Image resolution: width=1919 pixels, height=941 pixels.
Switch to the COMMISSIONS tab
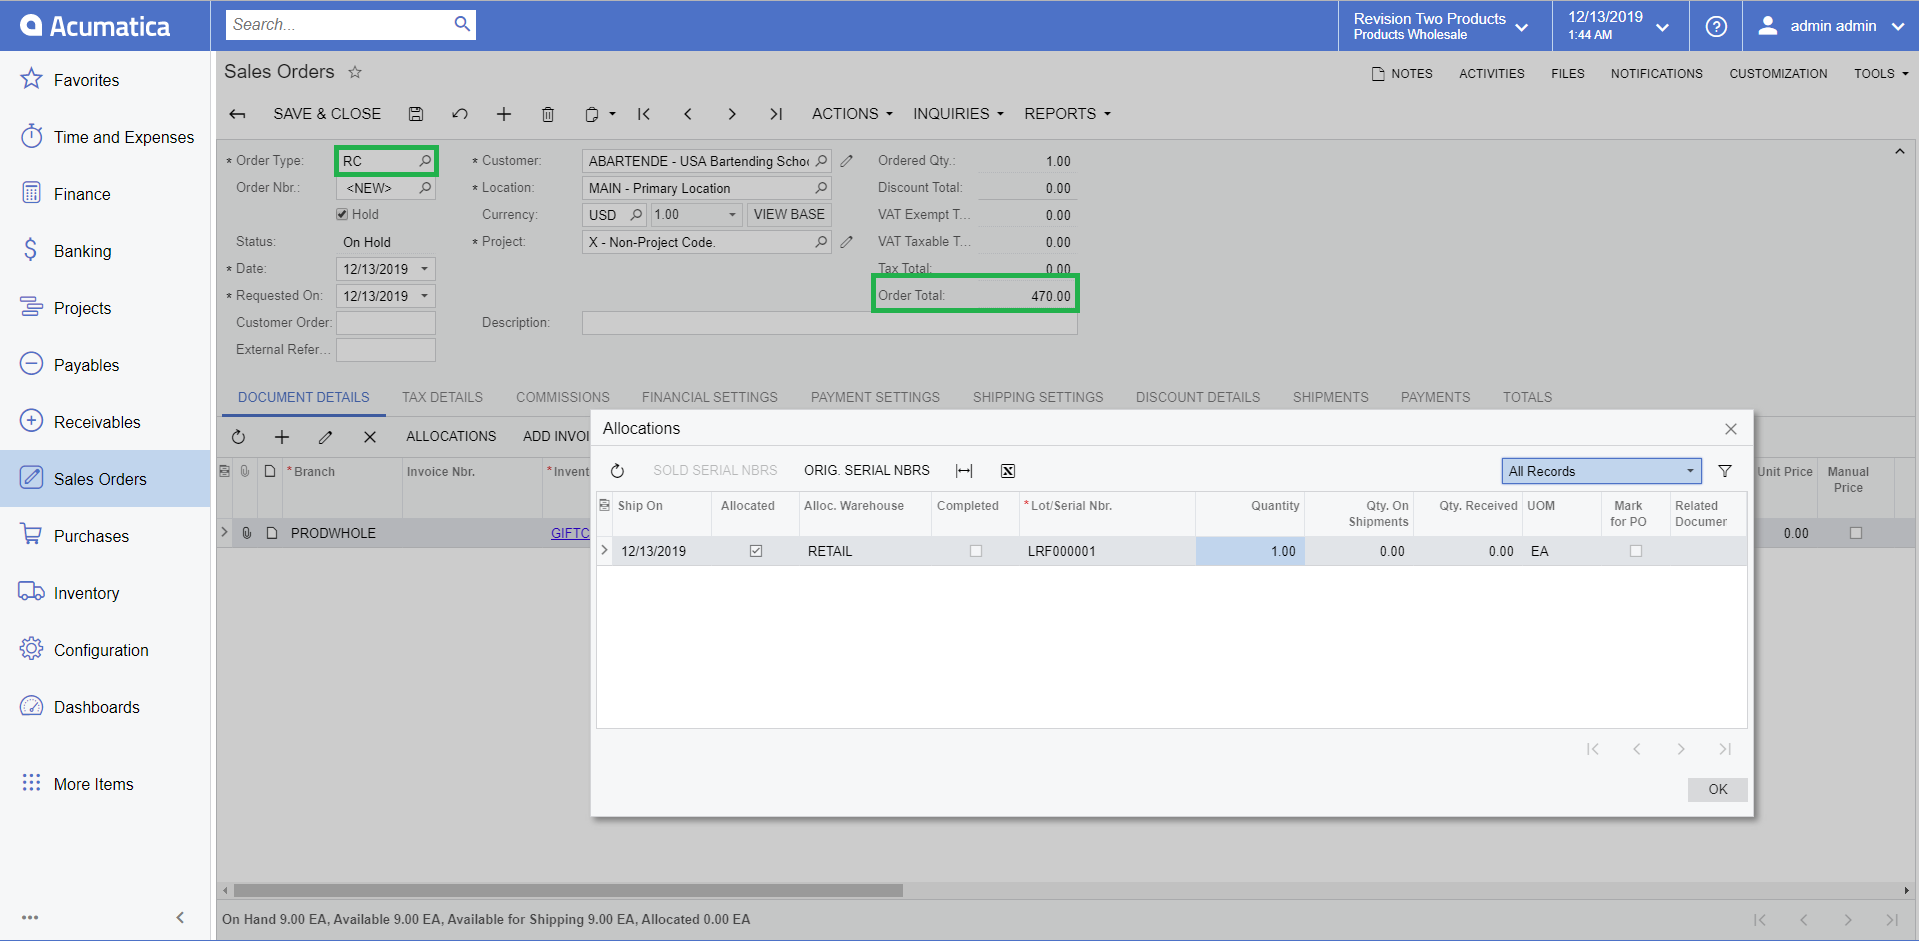pos(563,397)
